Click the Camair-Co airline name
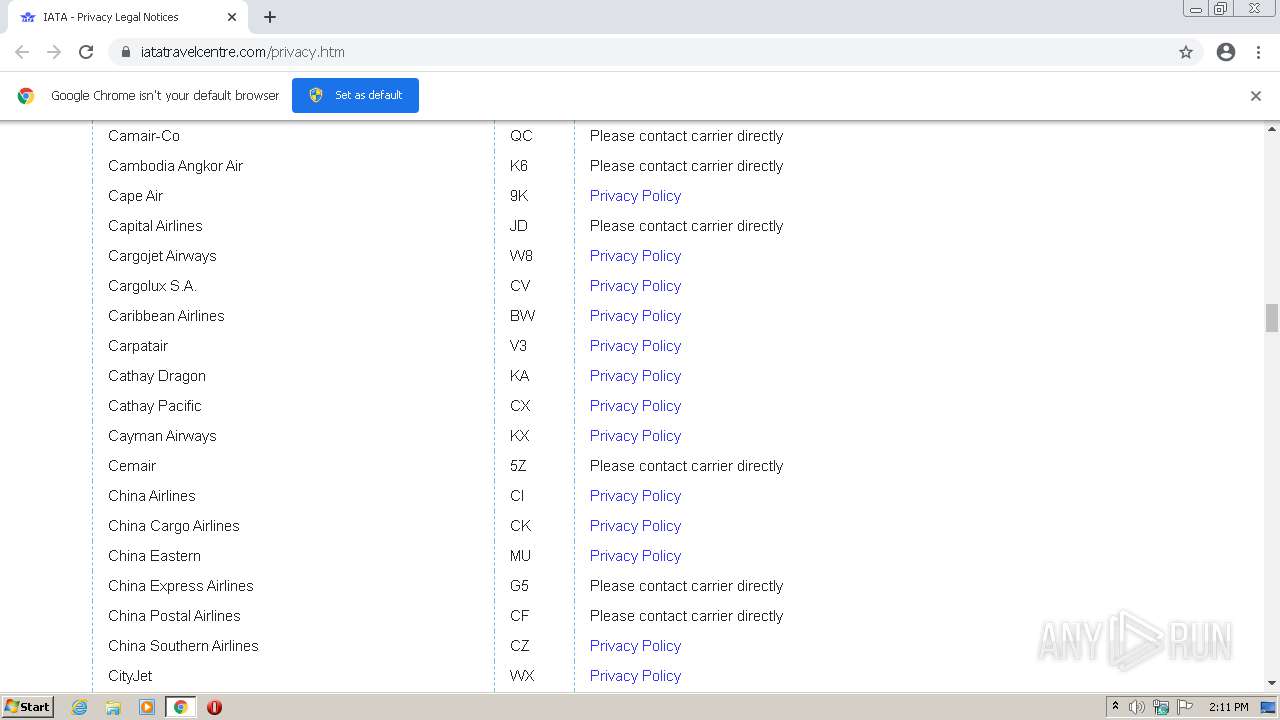1280x720 pixels. tap(144, 136)
